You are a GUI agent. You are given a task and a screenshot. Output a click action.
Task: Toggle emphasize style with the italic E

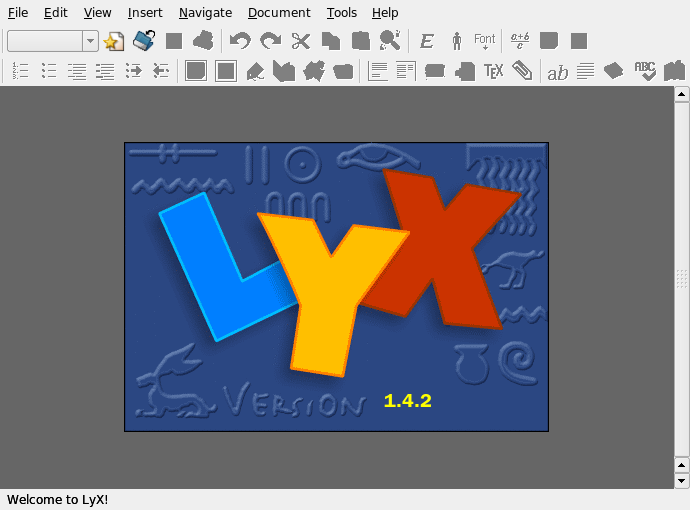426,41
